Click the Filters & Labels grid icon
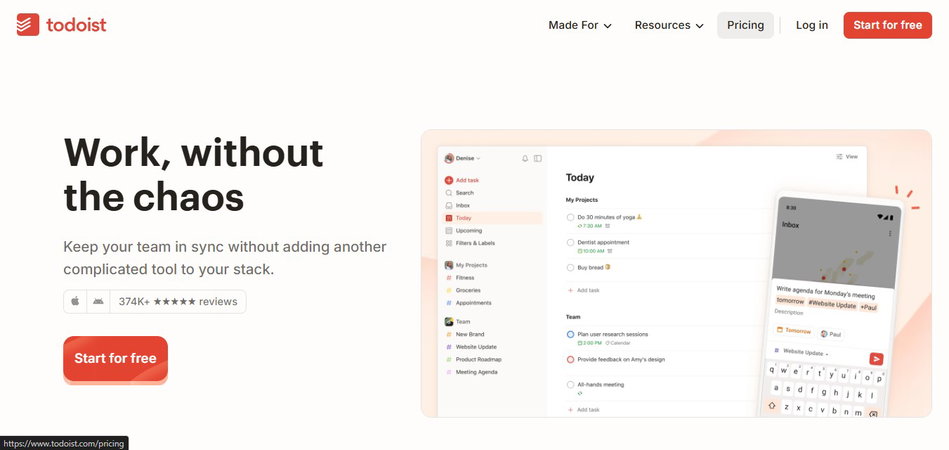The width and height of the screenshot is (949, 450). point(448,243)
